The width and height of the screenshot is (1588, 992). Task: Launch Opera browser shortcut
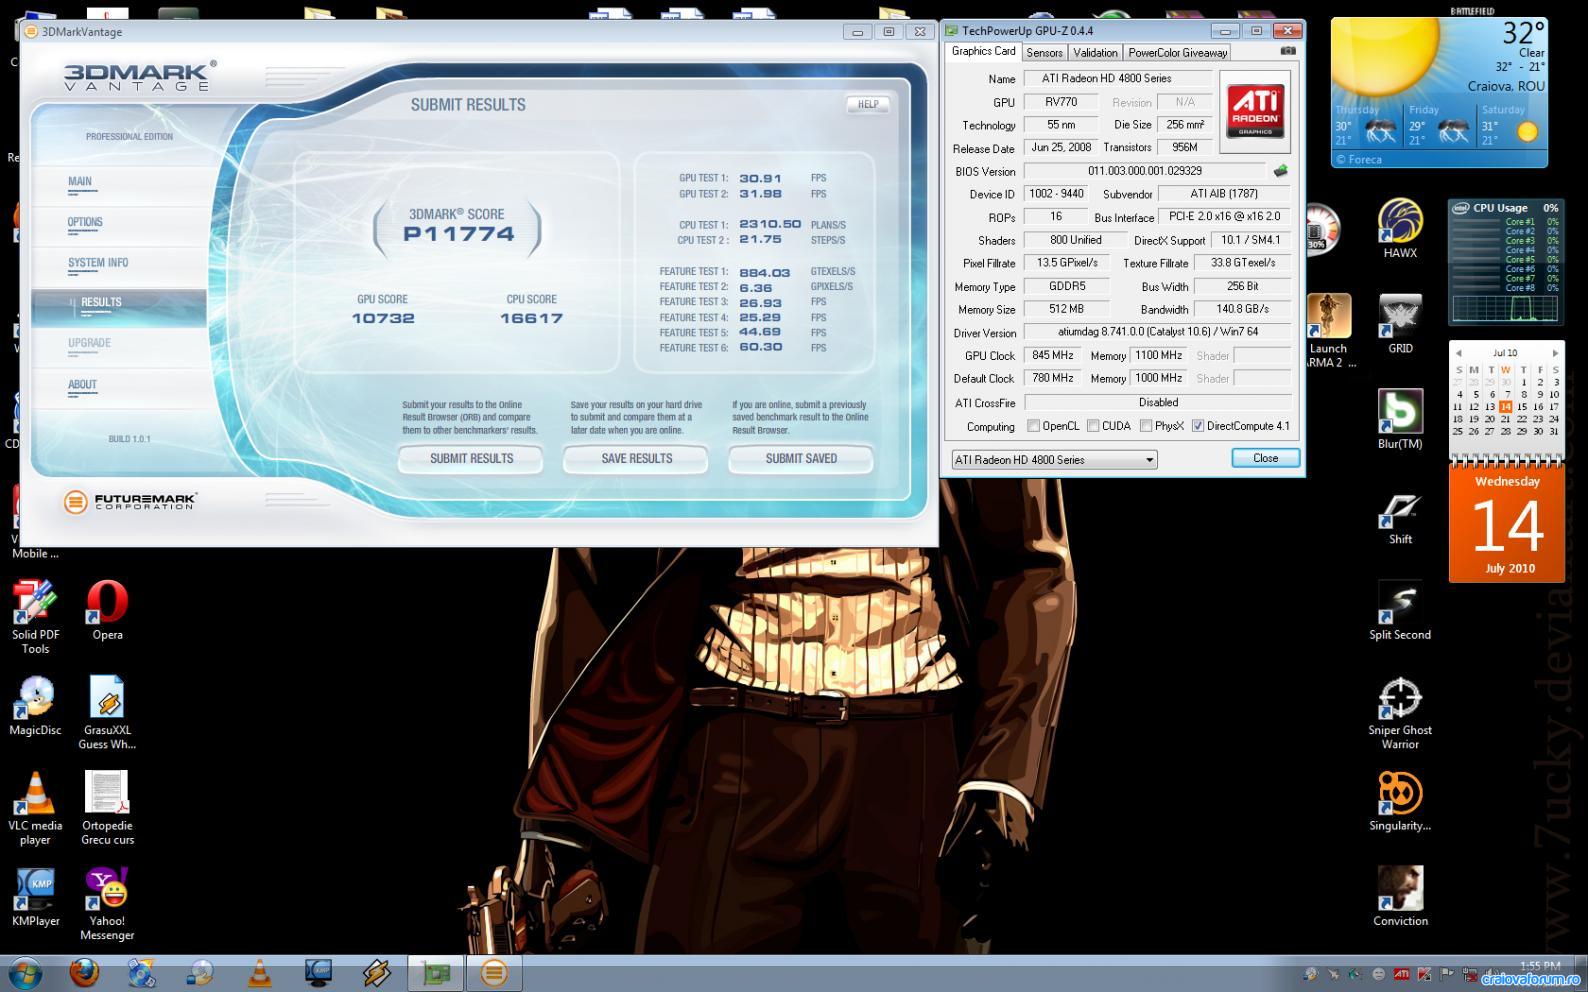click(107, 611)
